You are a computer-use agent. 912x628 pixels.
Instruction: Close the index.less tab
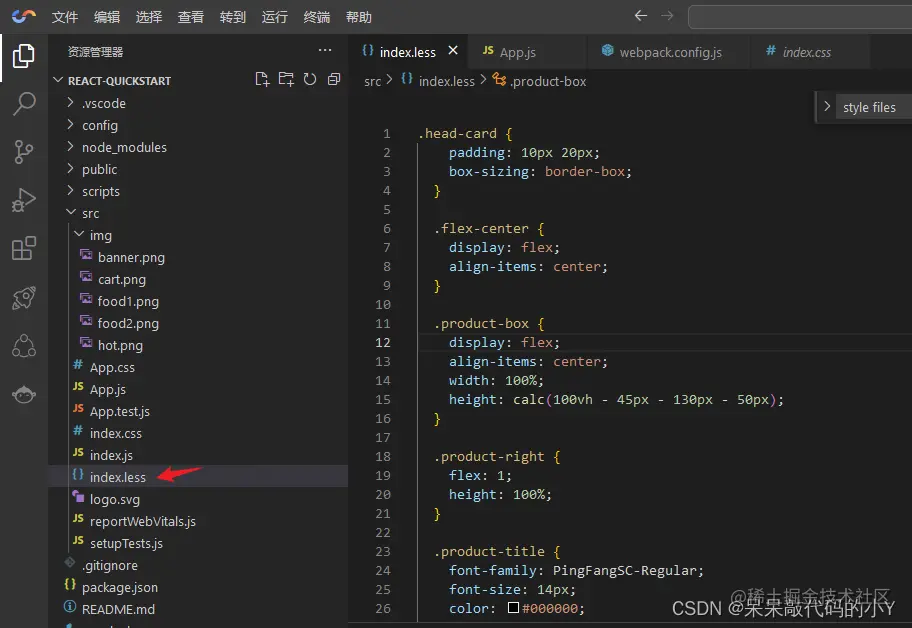click(x=453, y=51)
